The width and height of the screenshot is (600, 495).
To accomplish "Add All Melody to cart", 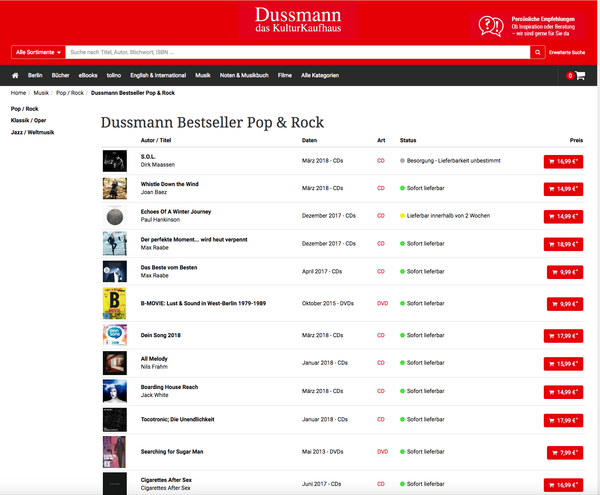I will point(563,364).
